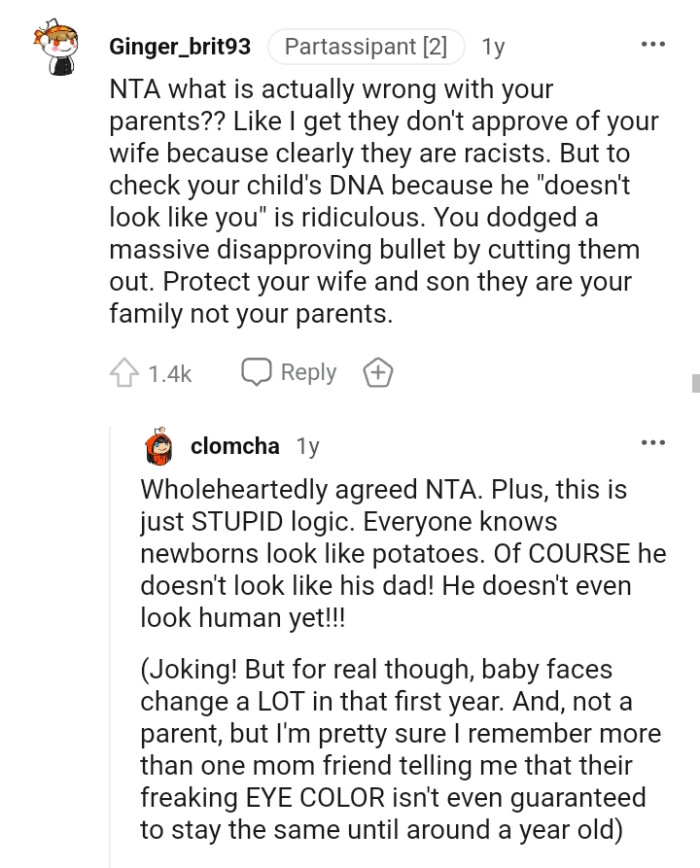Image resolution: width=700 pixels, height=868 pixels.
Task: Toggle an upvote on Ginger_brit93's comment
Action: click(124, 371)
